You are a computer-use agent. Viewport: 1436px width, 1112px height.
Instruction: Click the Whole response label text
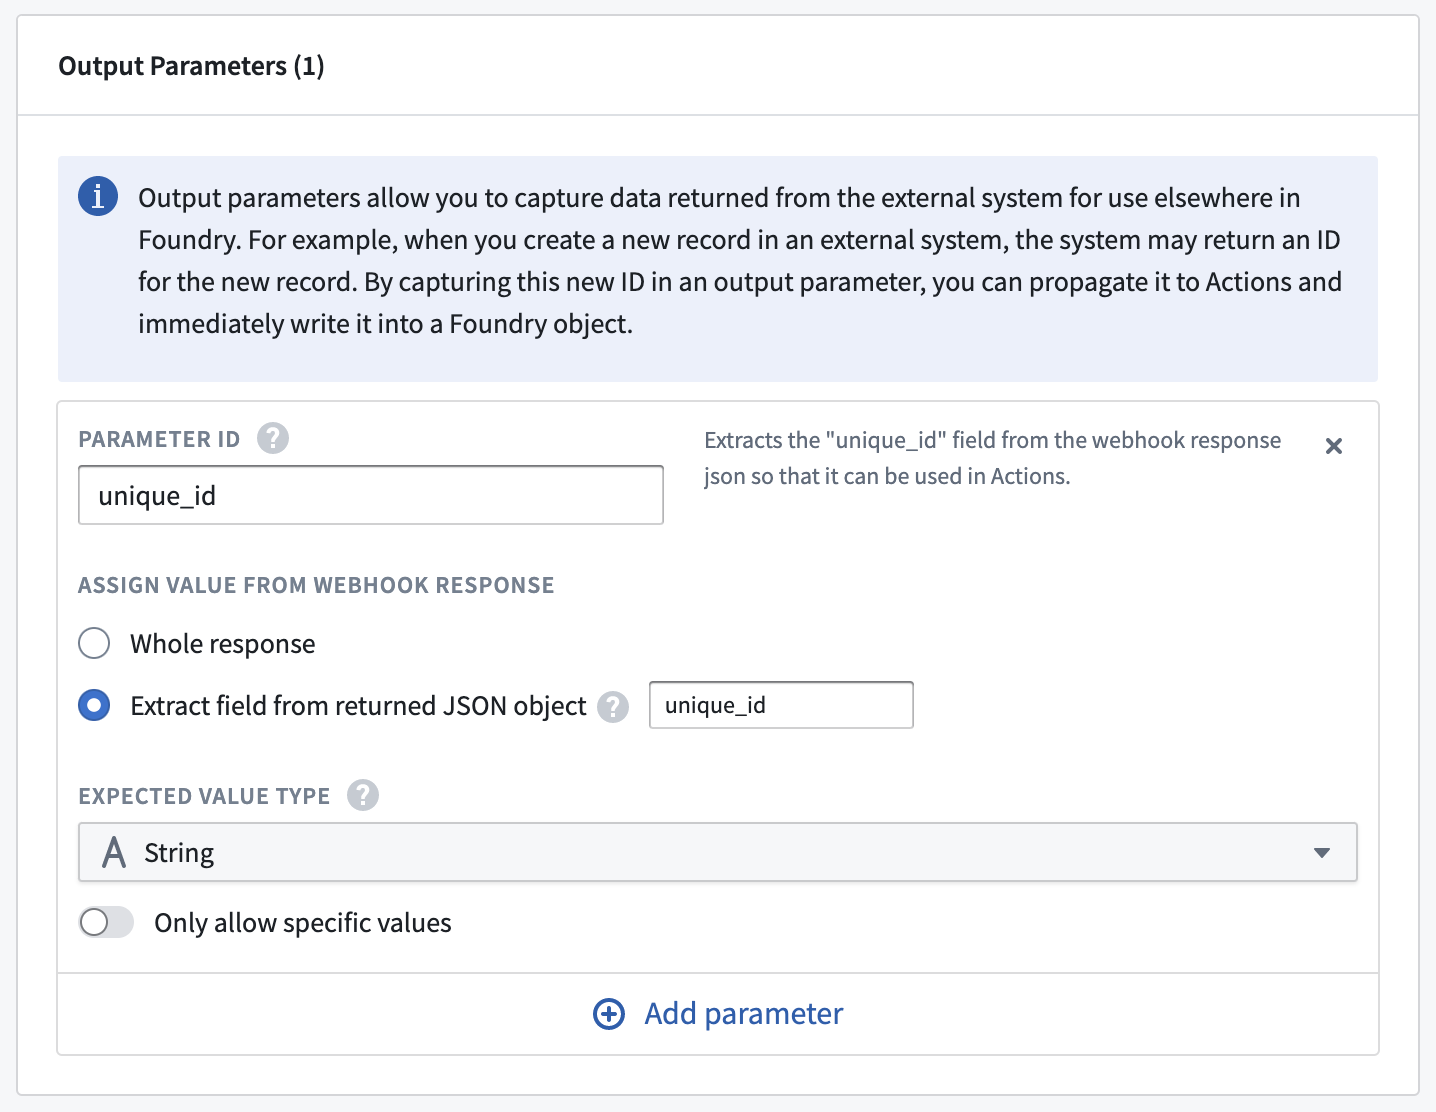(223, 644)
